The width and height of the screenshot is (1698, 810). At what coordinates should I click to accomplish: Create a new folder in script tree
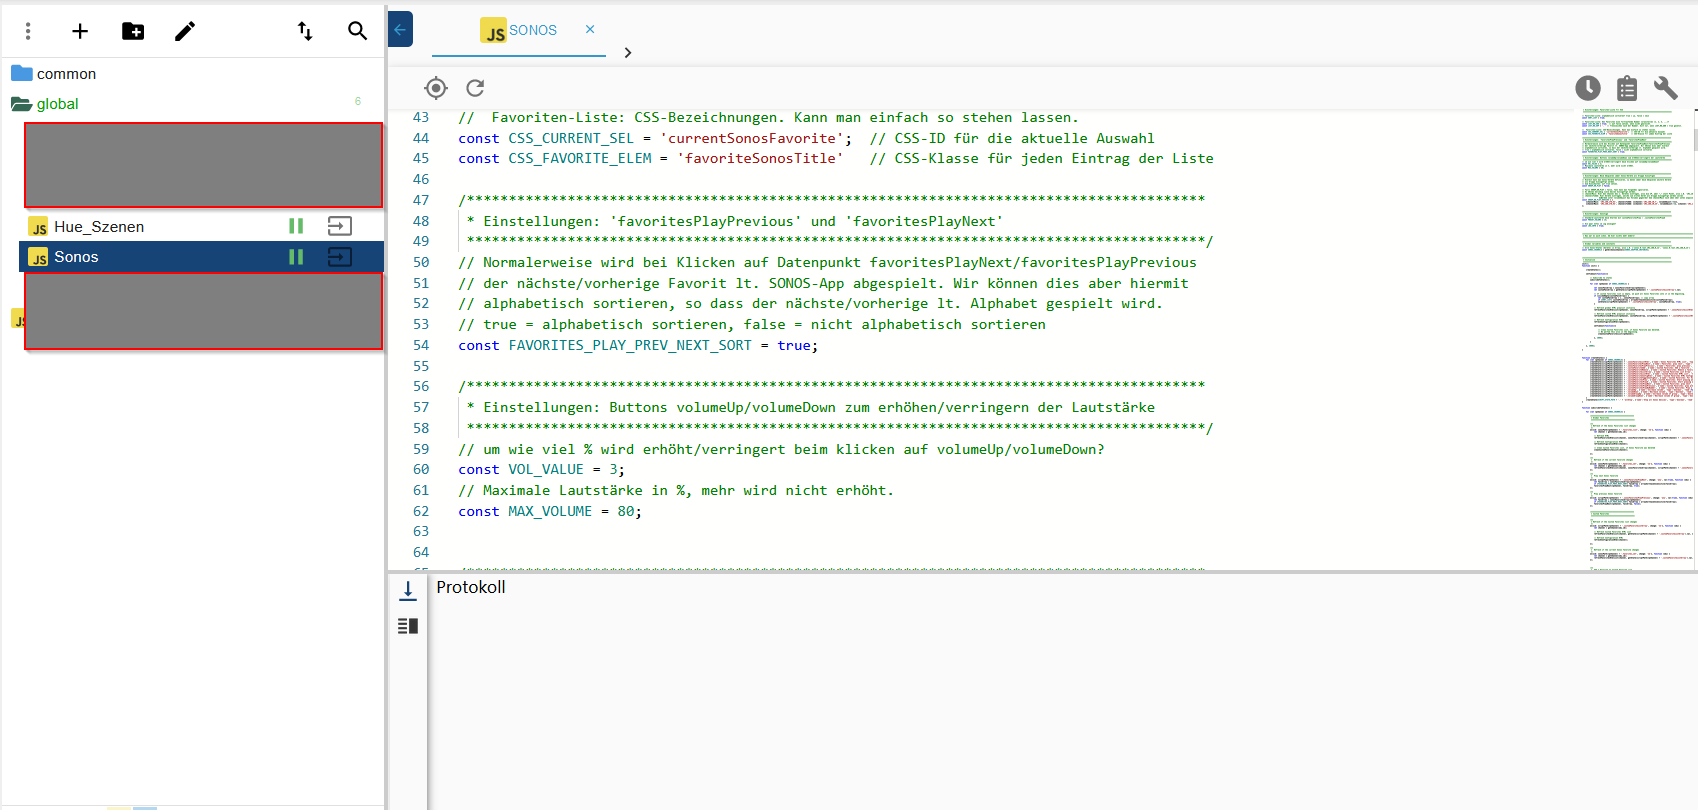pos(133,31)
